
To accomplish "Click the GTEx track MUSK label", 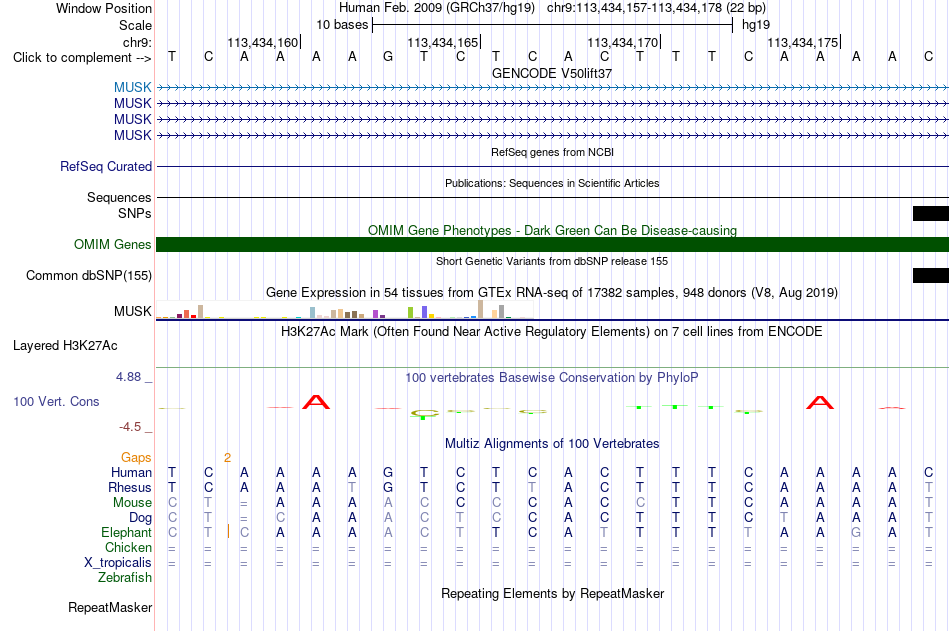I will [133, 311].
